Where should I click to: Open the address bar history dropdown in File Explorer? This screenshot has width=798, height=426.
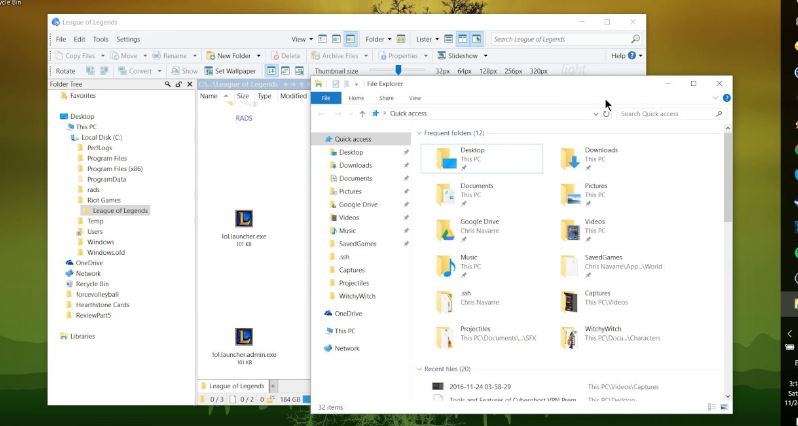click(x=596, y=114)
